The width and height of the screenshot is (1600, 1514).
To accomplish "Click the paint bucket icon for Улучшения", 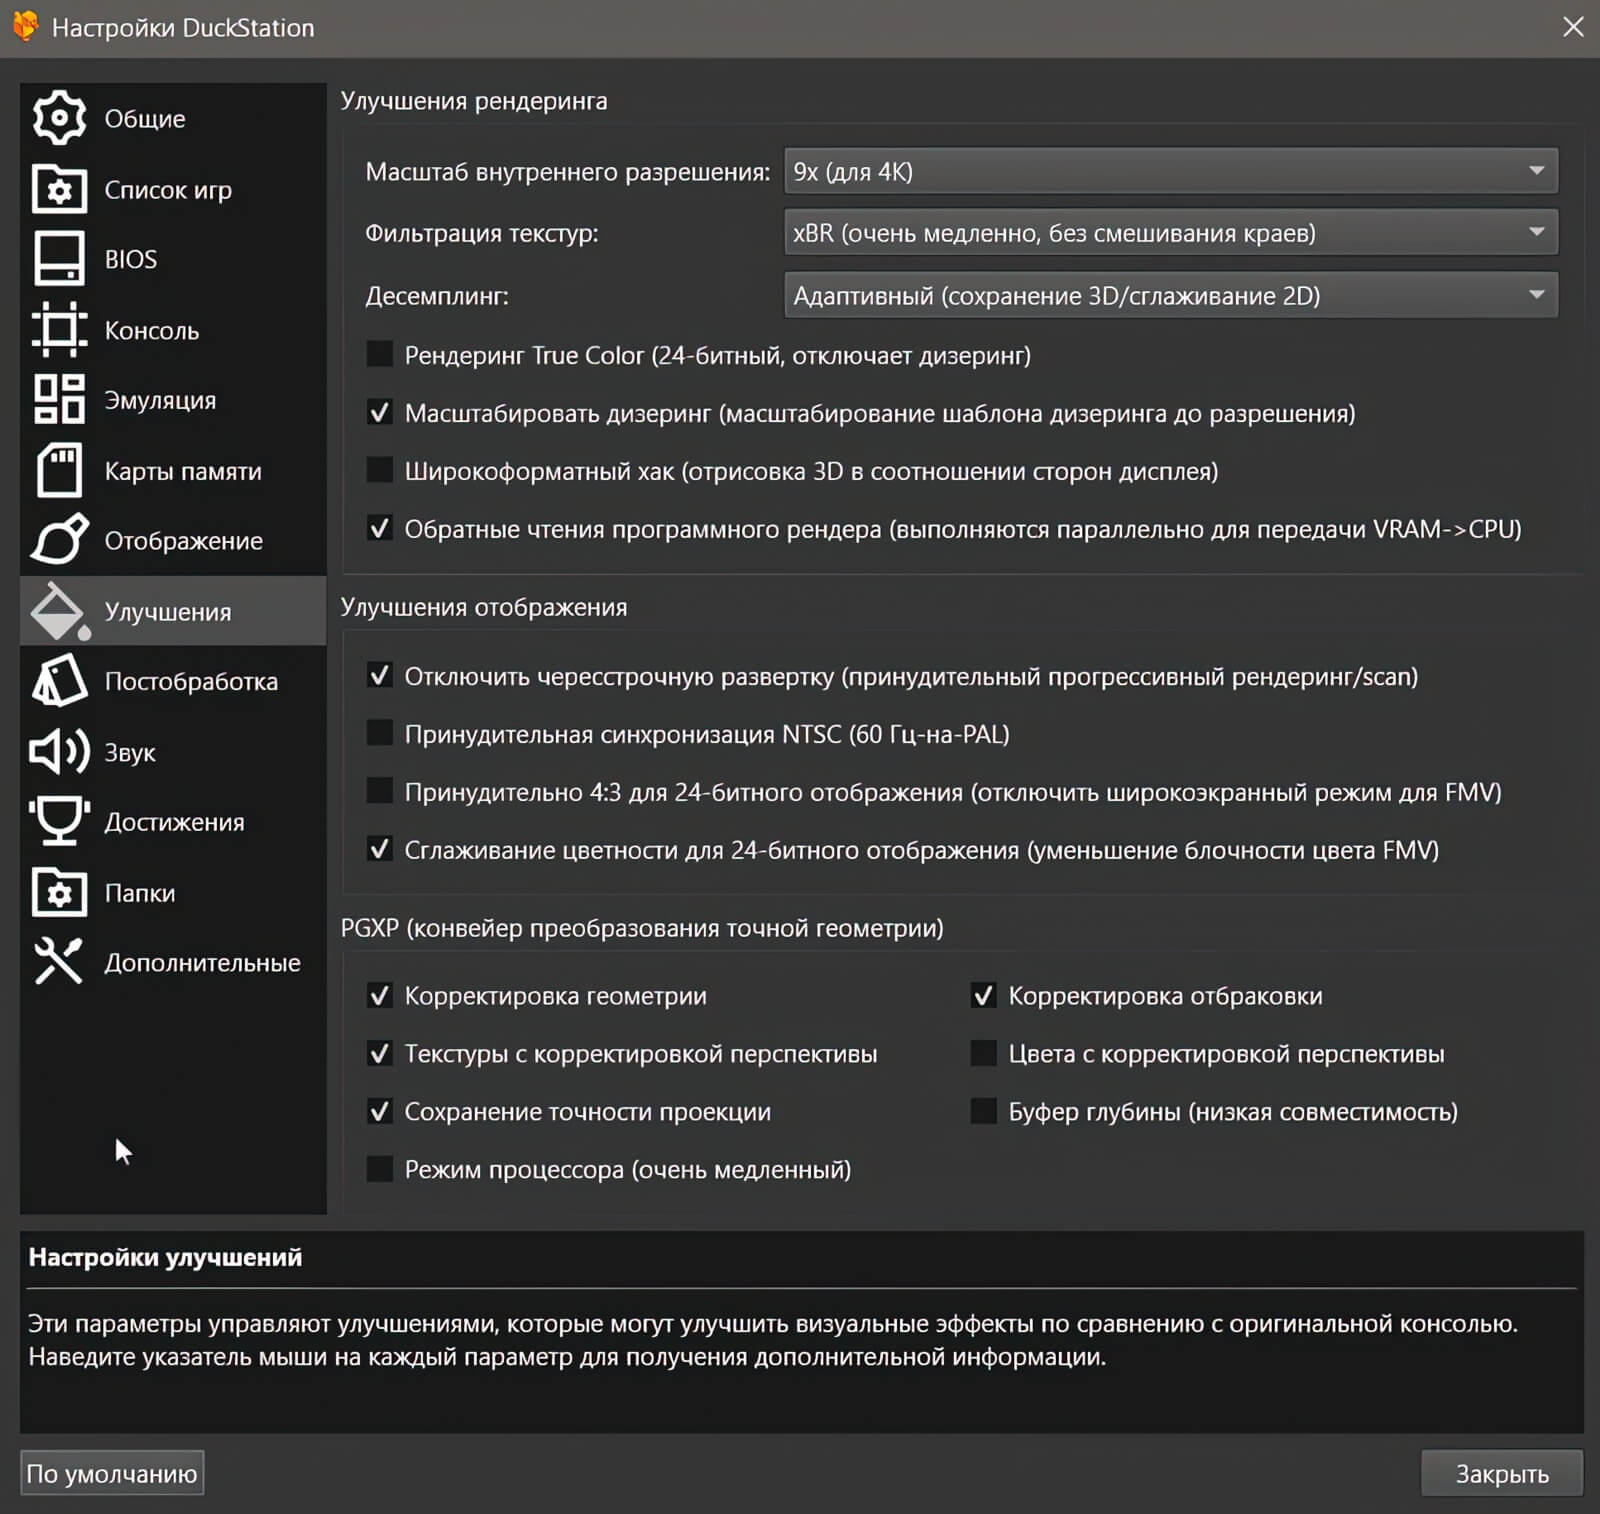I will 59,611.
